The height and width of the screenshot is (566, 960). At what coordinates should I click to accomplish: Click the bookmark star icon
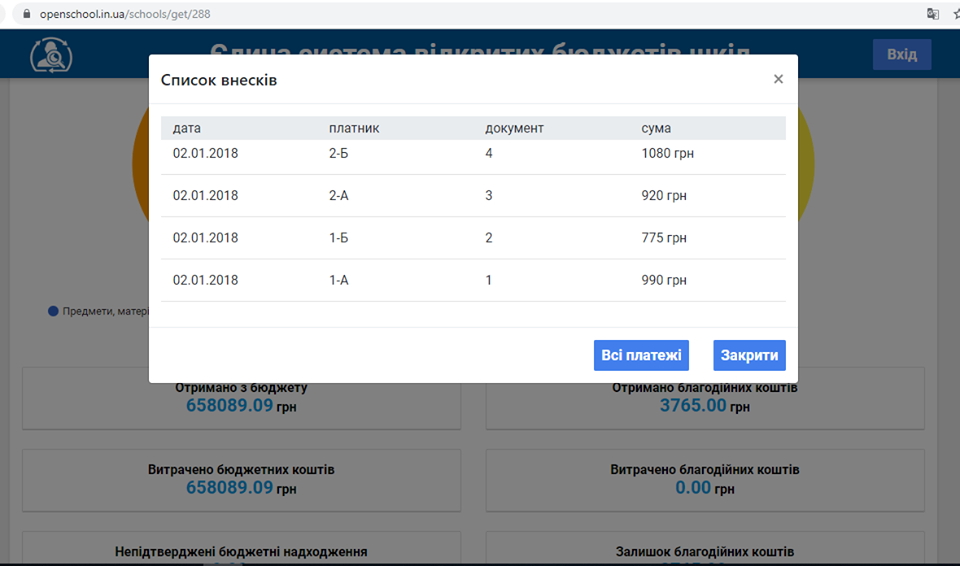(x=954, y=14)
